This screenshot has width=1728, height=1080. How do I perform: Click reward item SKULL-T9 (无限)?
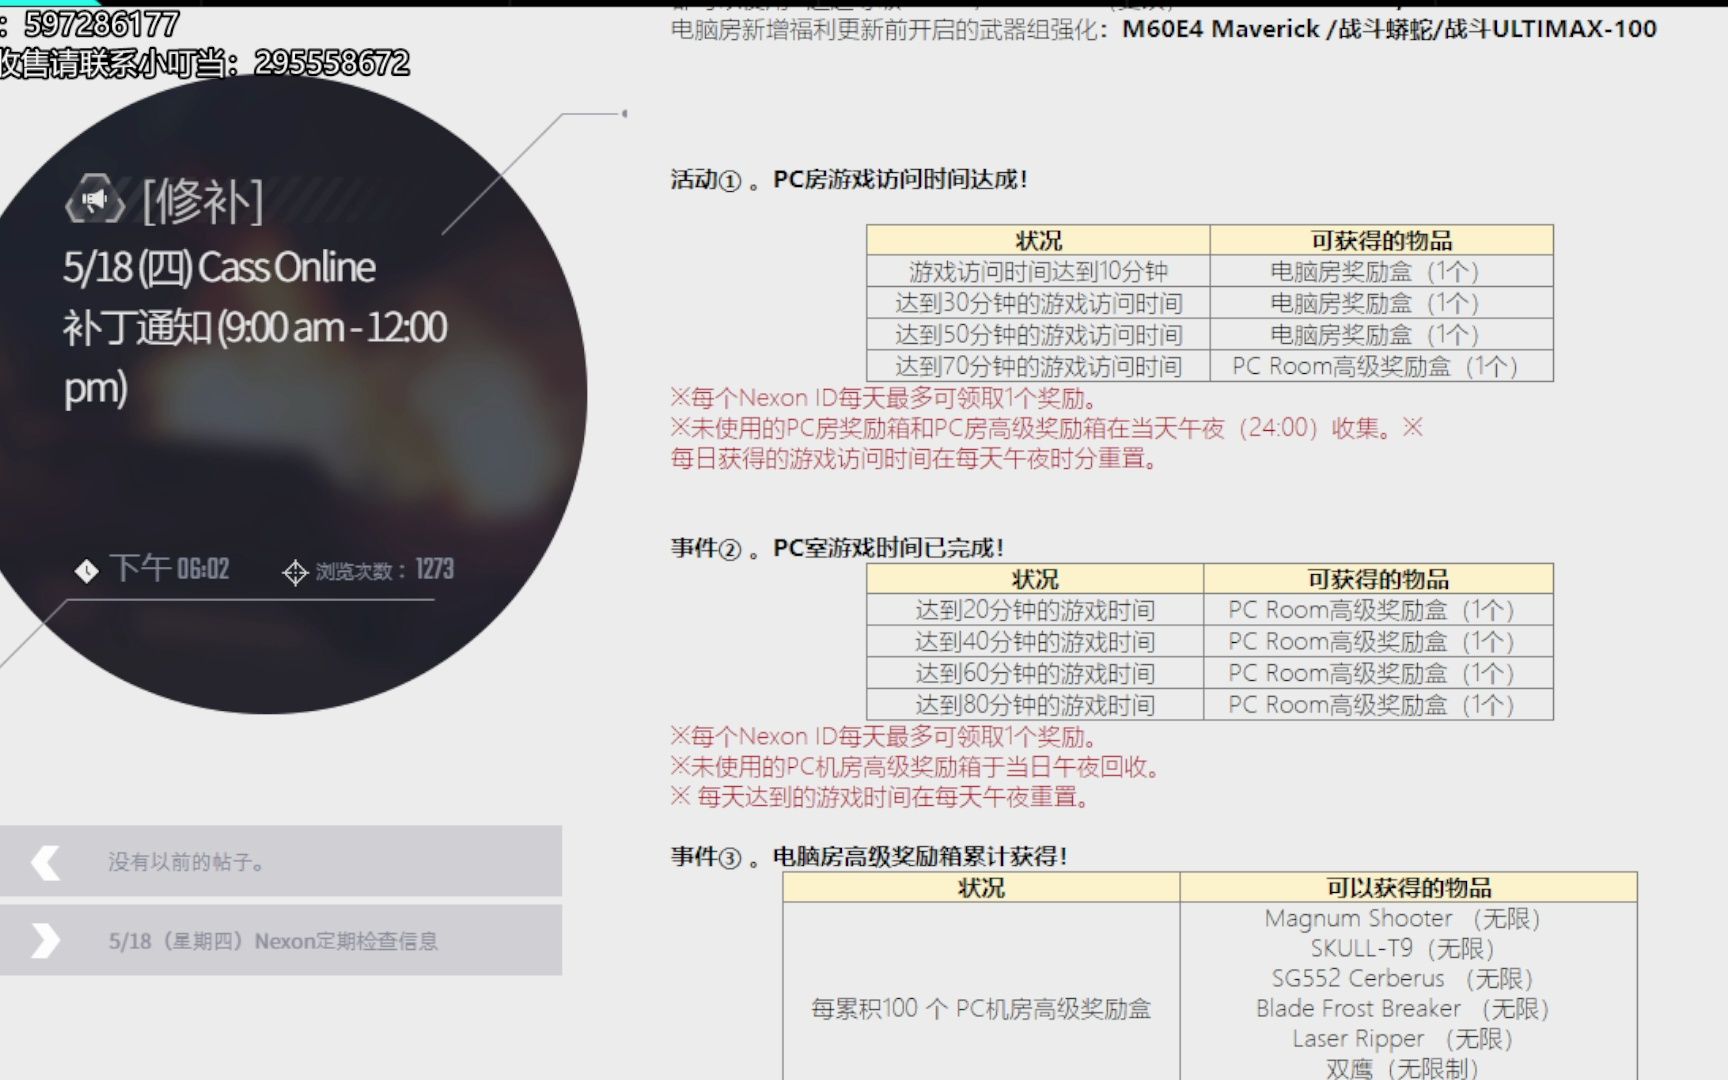[1402, 948]
